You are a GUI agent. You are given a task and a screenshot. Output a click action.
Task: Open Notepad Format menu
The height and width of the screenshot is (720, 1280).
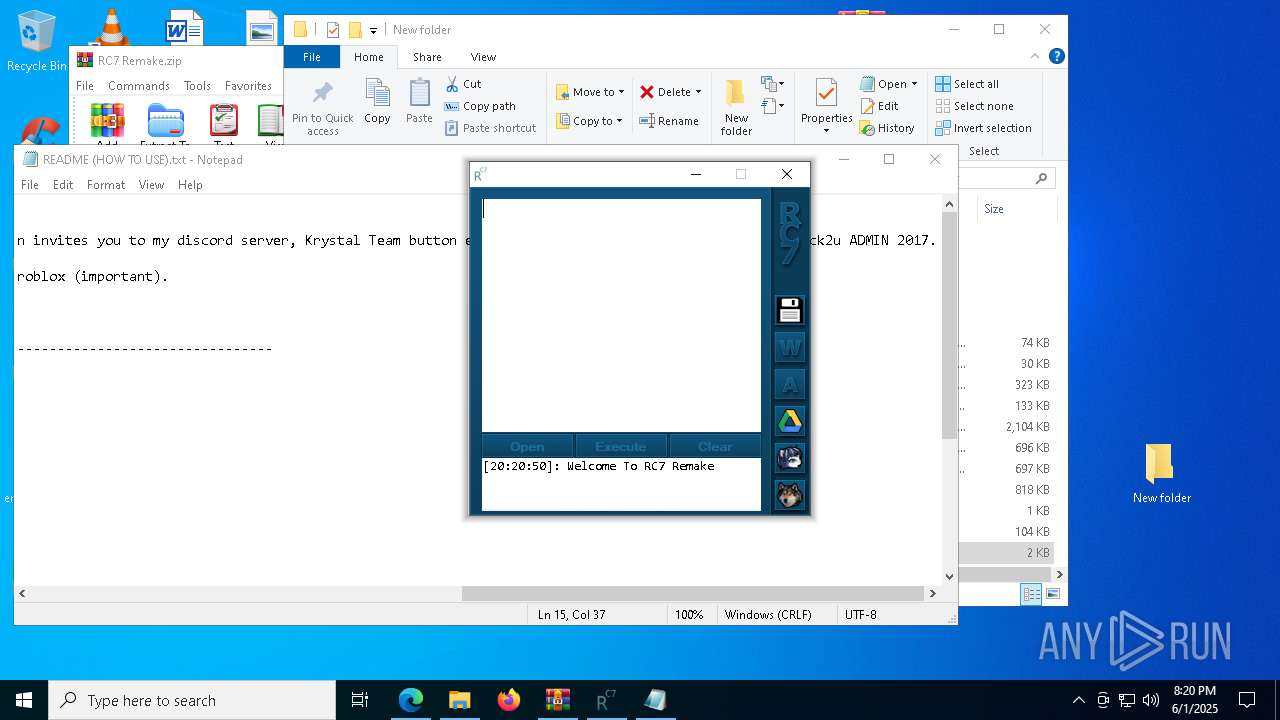coord(106,185)
